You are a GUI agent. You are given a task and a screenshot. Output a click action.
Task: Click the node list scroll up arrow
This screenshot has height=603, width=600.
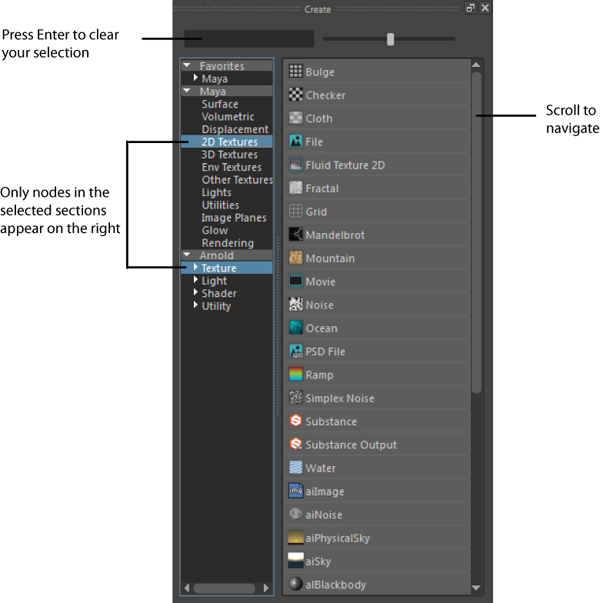click(476, 65)
